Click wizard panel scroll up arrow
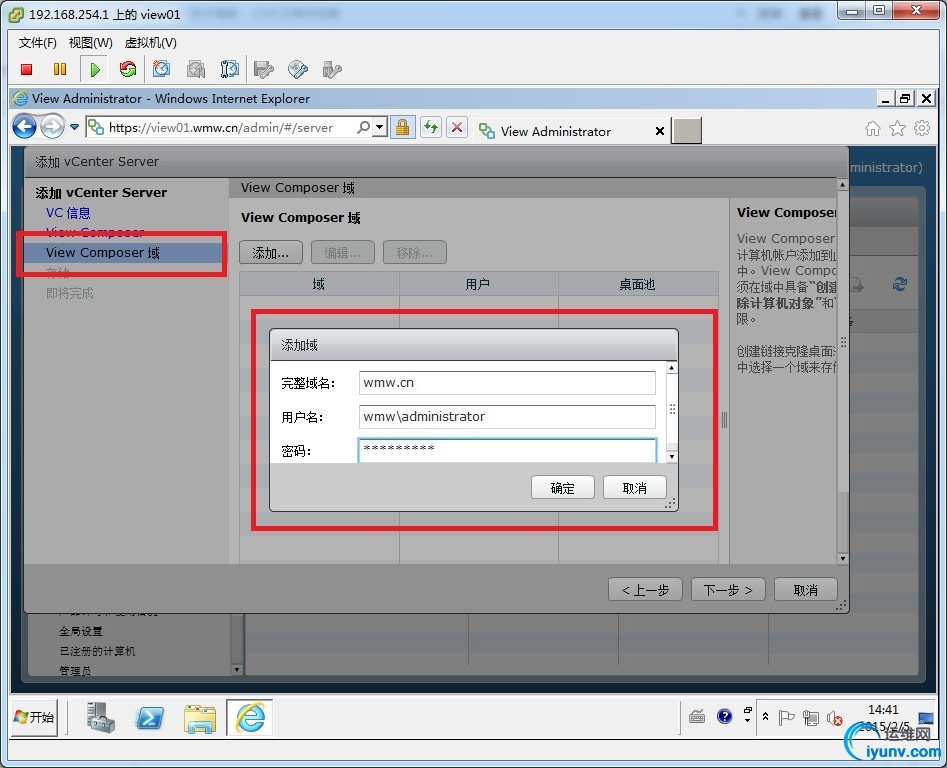The image size is (947, 768). (842, 185)
